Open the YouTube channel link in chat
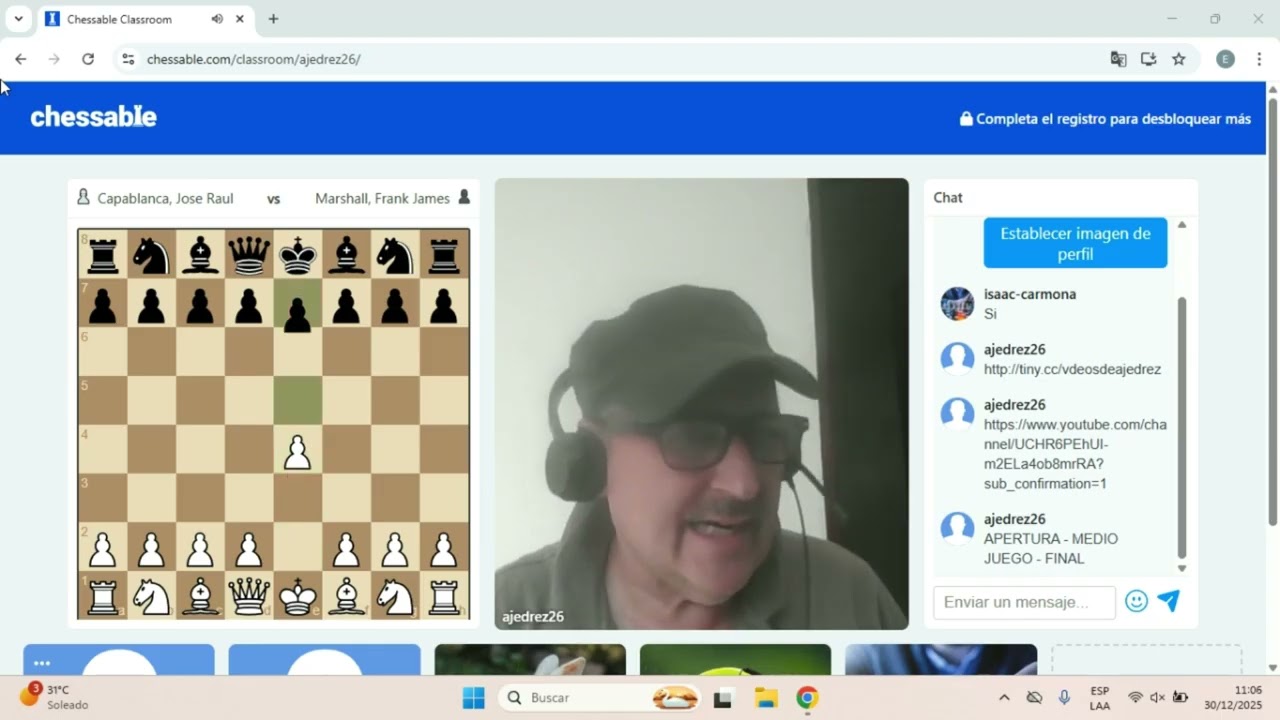This screenshot has width=1280, height=720. [x=1075, y=454]
